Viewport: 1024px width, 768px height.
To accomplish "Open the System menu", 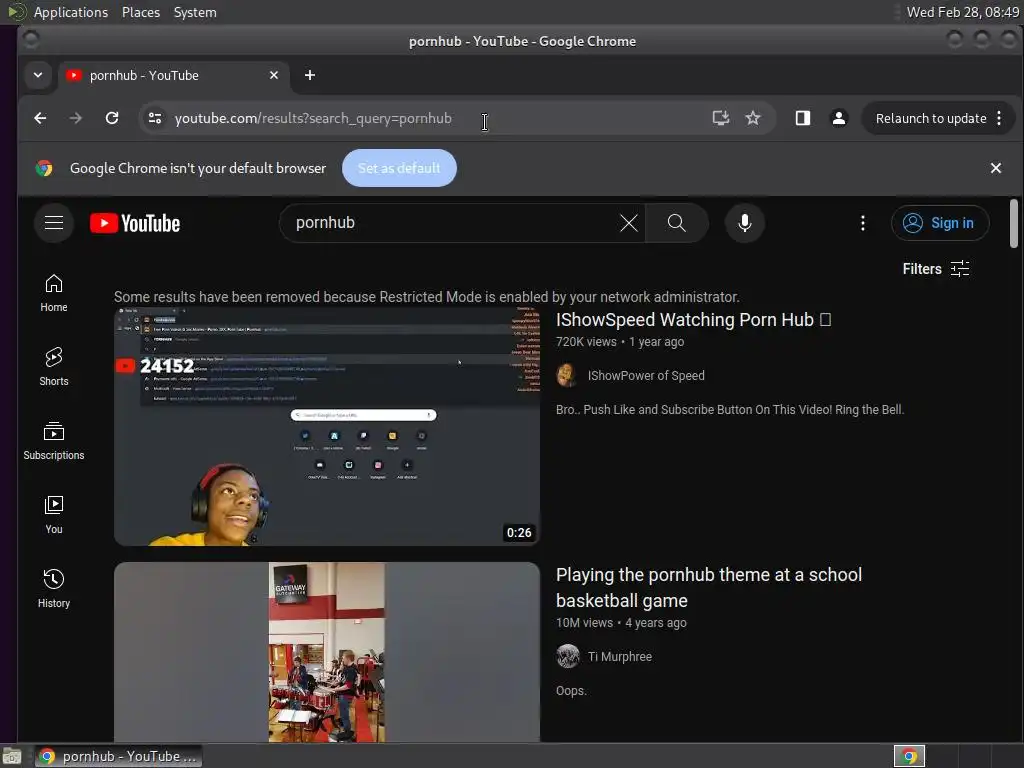I will [x=195, y=12].
